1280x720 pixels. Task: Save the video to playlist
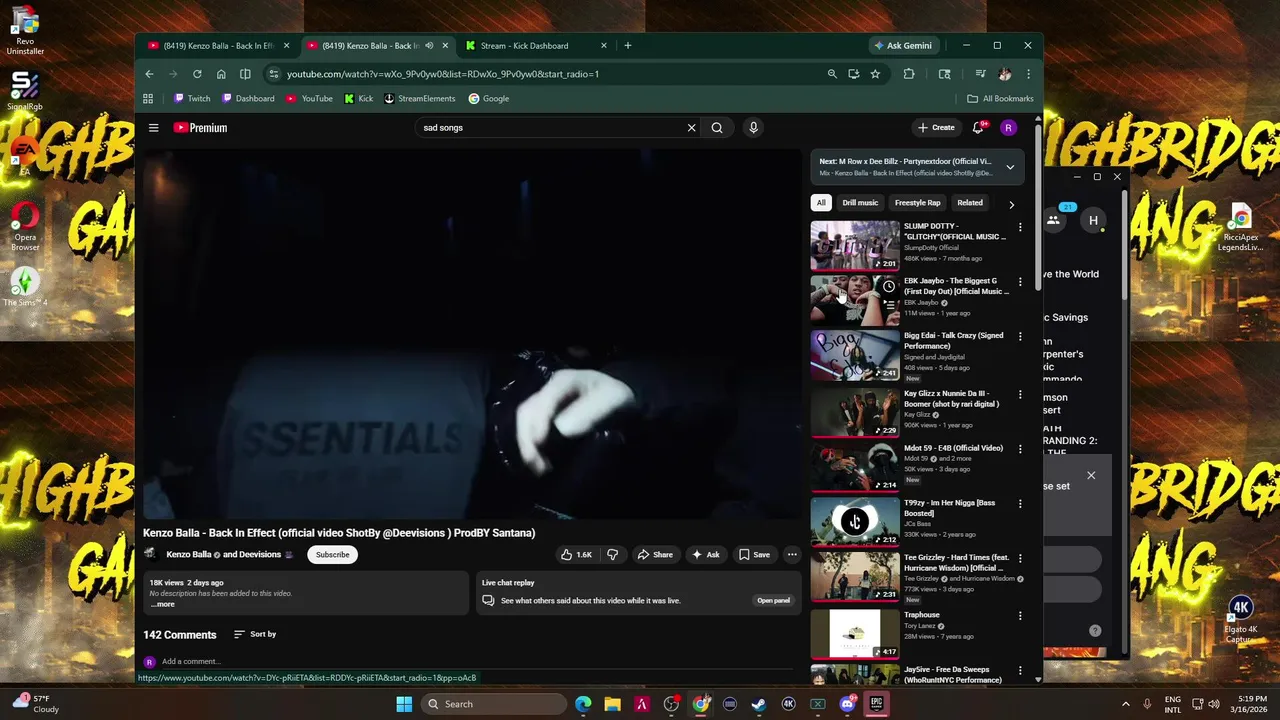coord(754,555)
